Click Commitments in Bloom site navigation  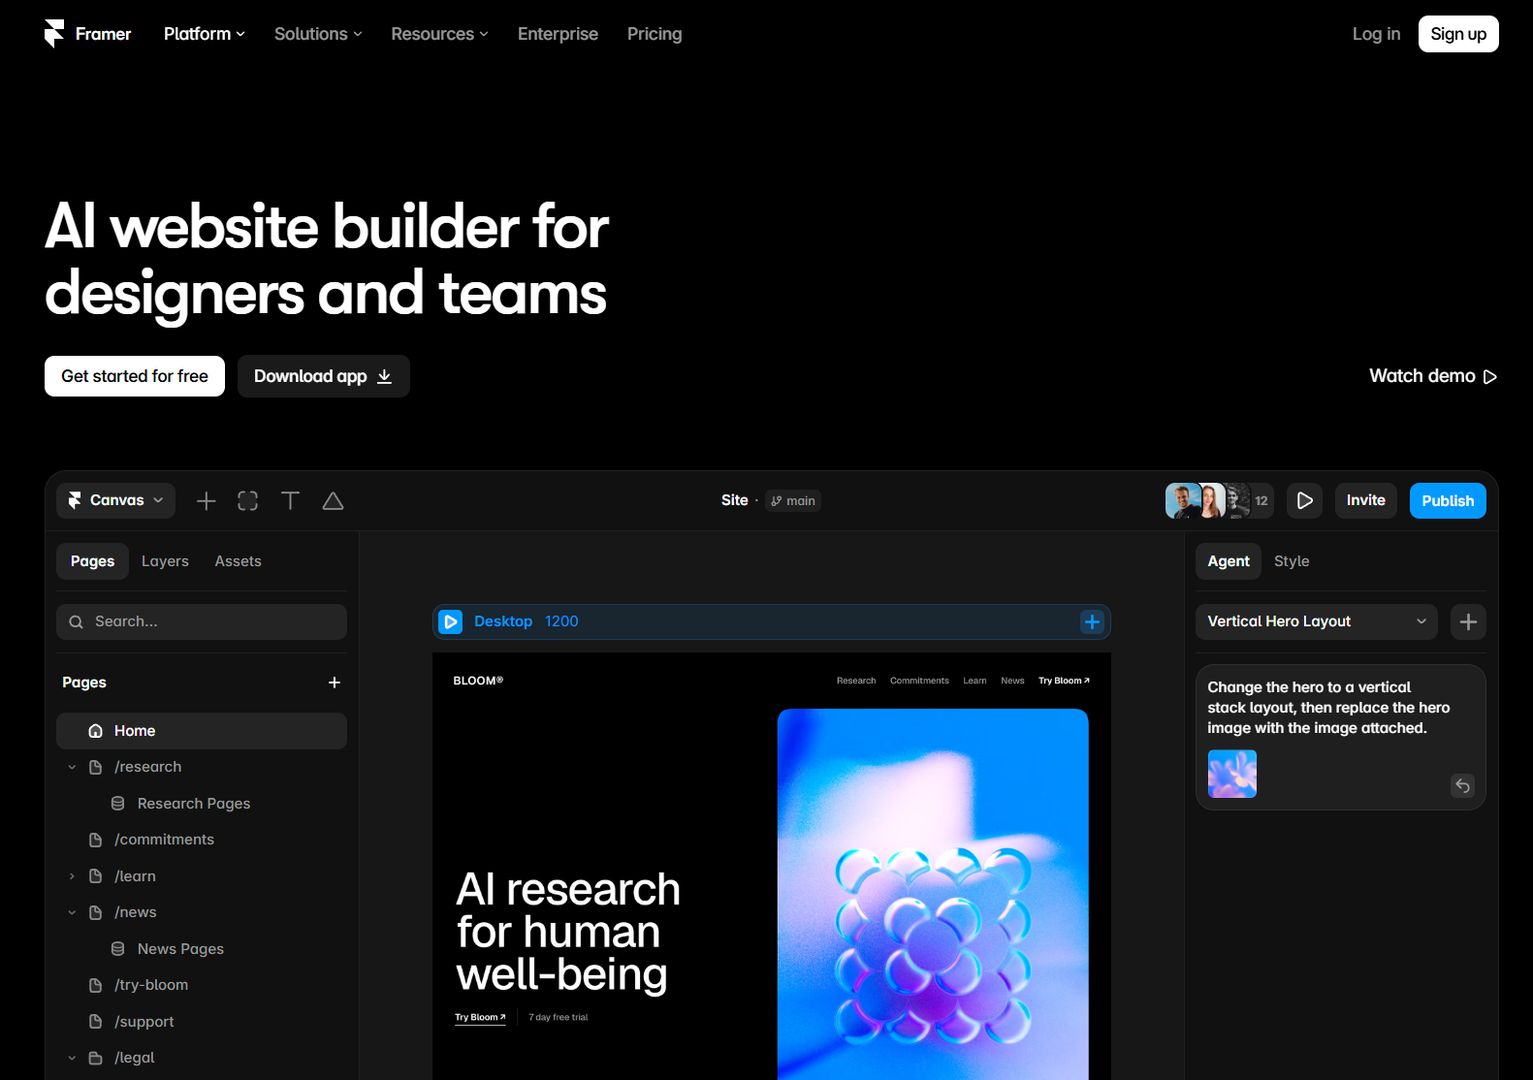pos(919,681)
